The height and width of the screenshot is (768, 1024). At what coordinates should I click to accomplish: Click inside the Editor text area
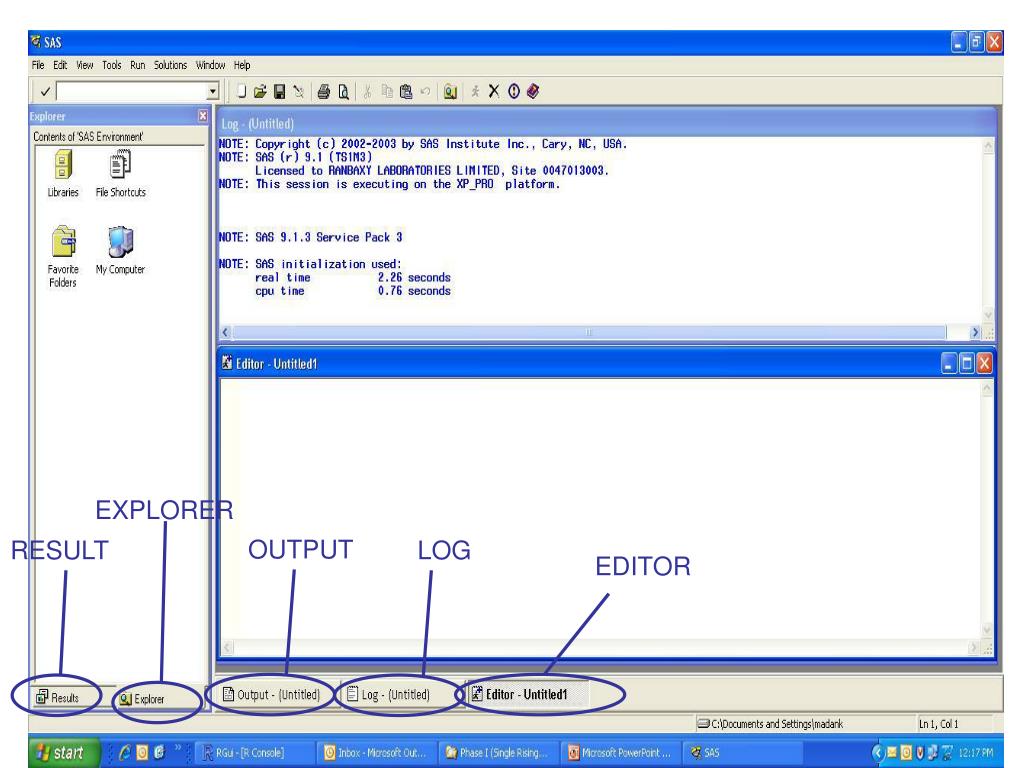(x=601, y=509)
